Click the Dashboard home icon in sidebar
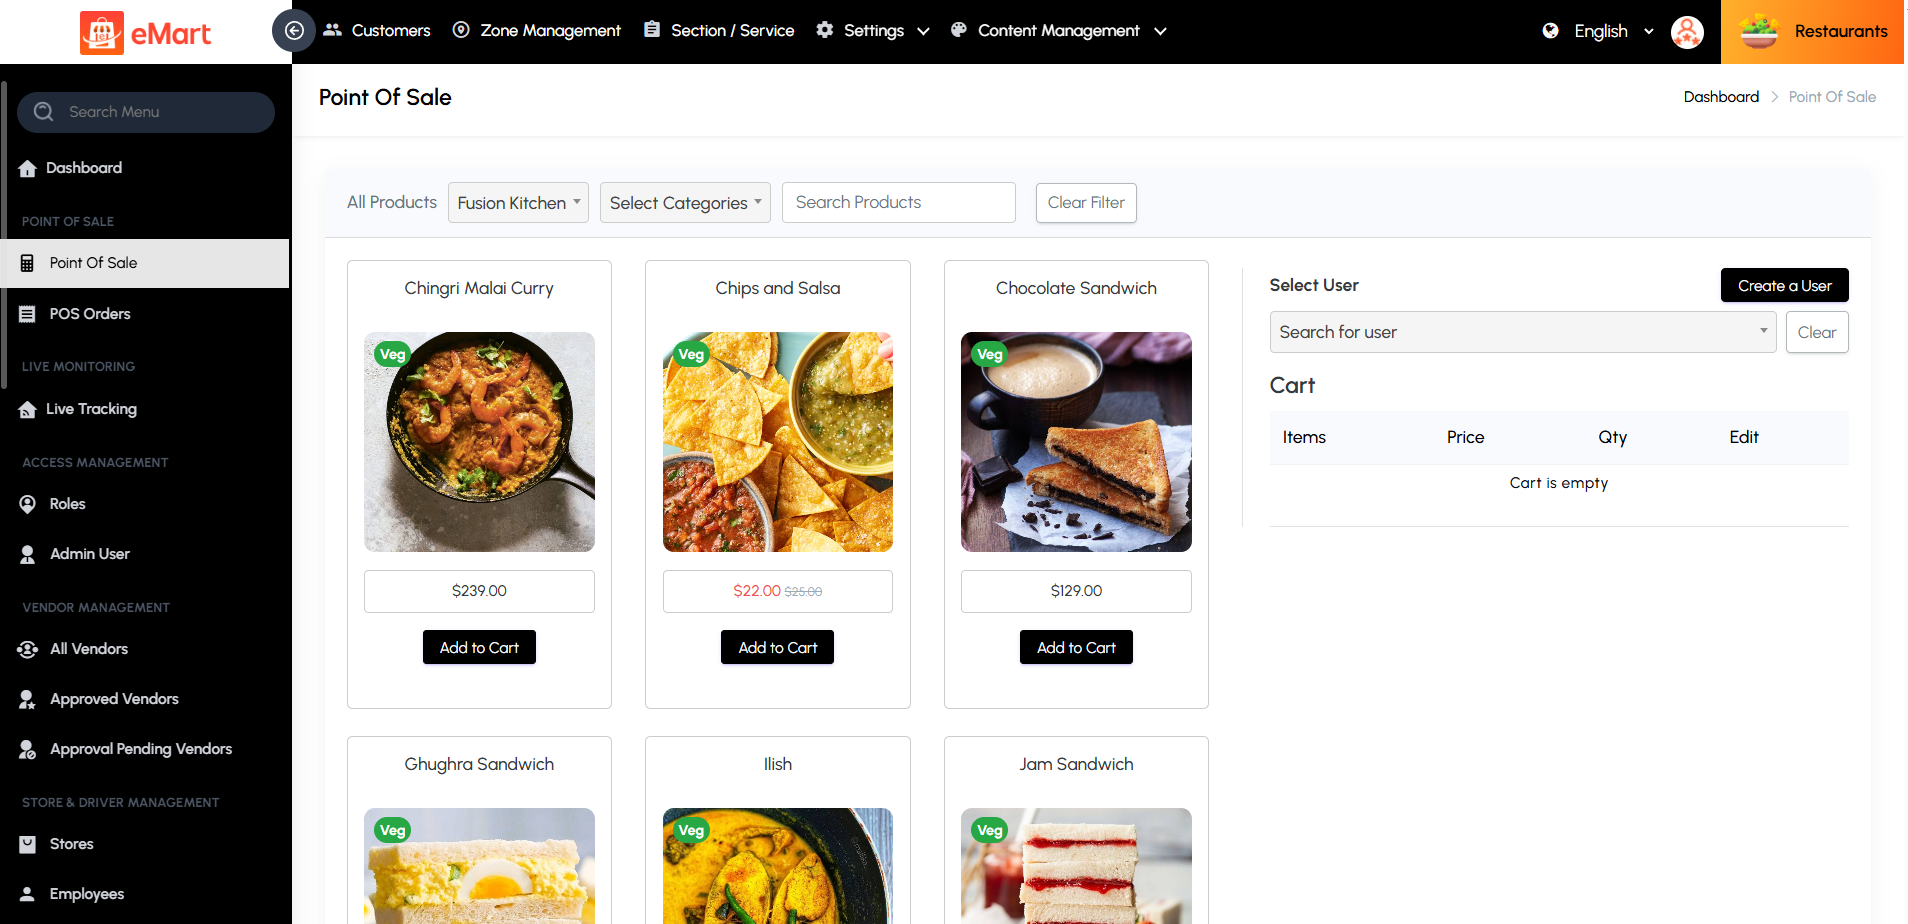The height and width of the screenshot is (924, 1908). [x=28, y=169]
